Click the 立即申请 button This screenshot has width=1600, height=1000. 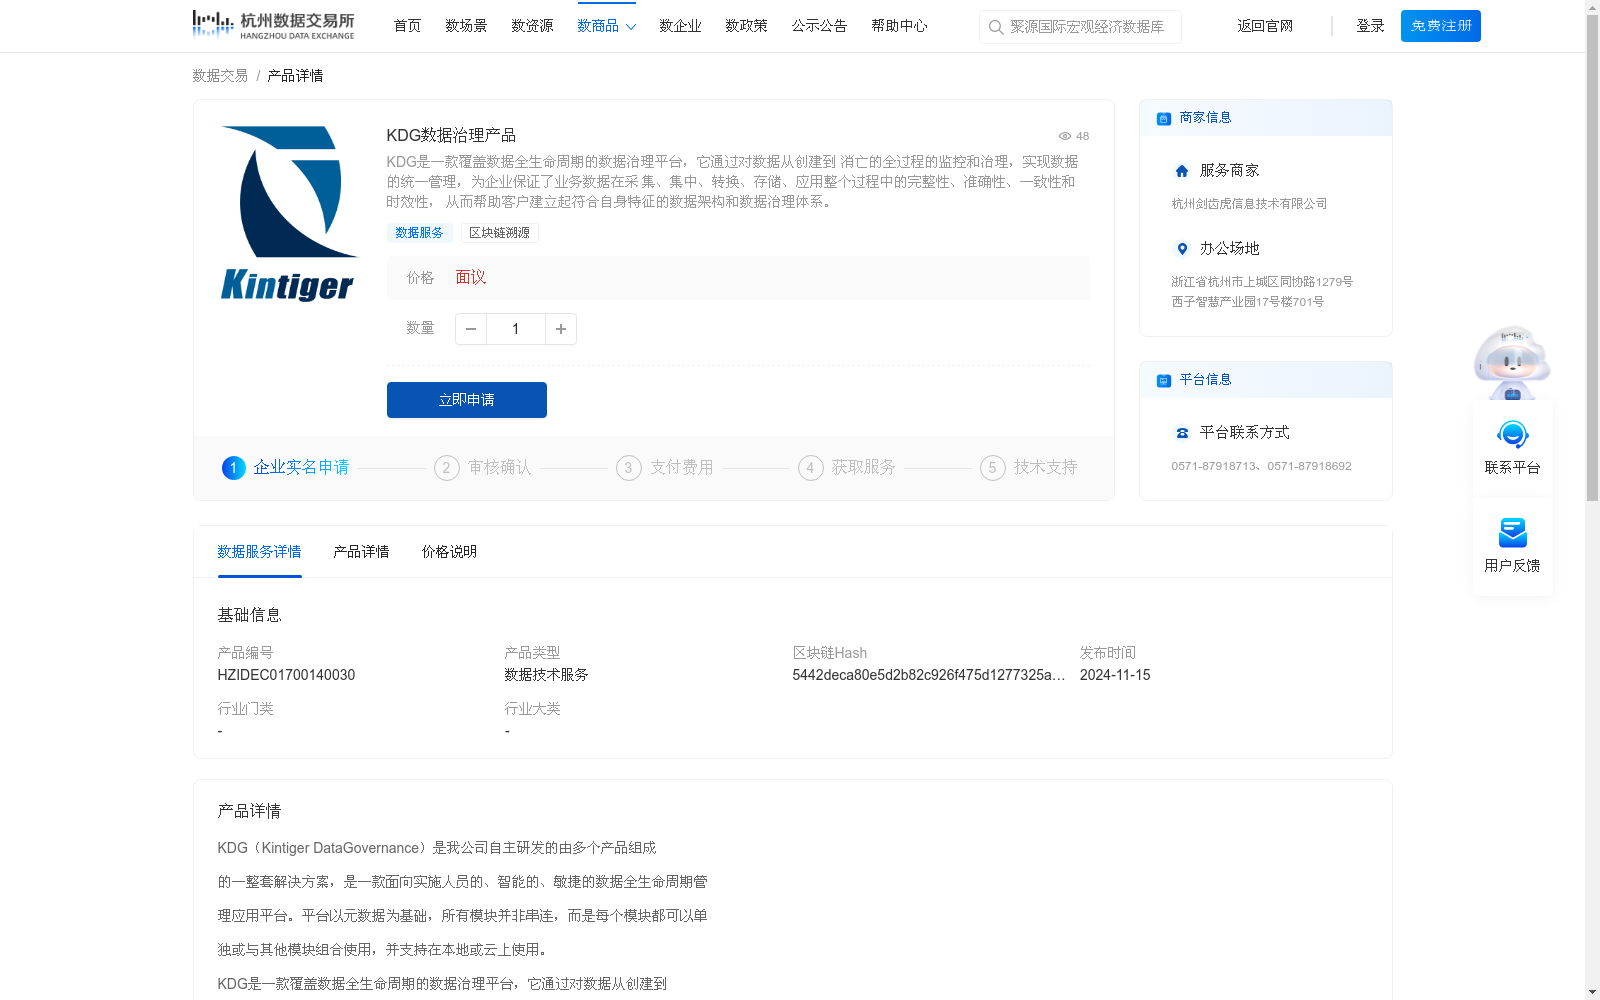pos(467,400)
